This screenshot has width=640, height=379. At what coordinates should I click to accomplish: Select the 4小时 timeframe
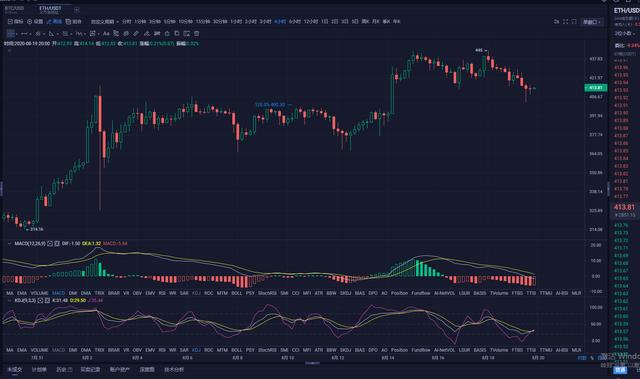280,22
